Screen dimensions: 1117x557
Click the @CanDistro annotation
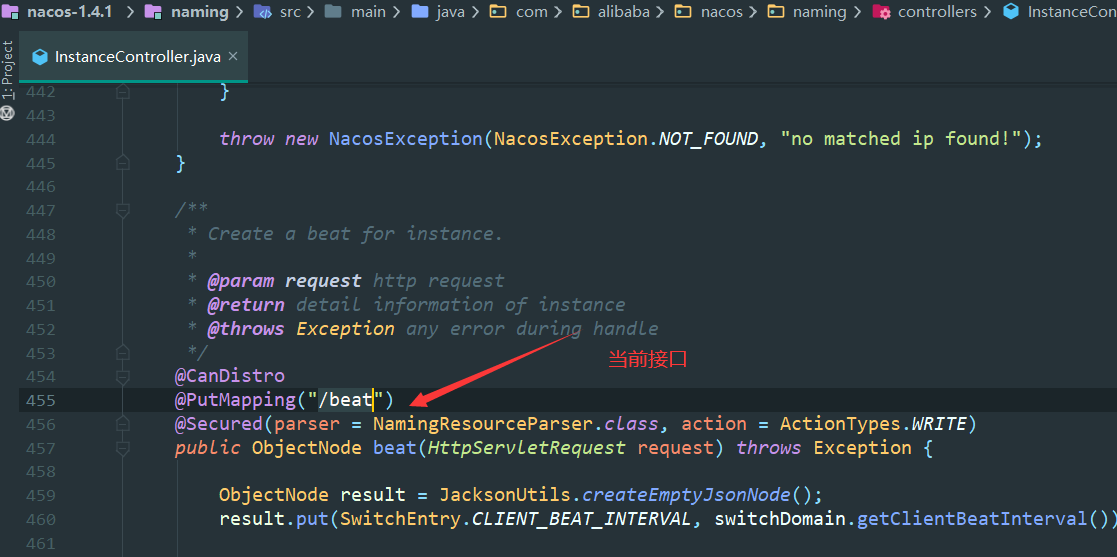230,376
